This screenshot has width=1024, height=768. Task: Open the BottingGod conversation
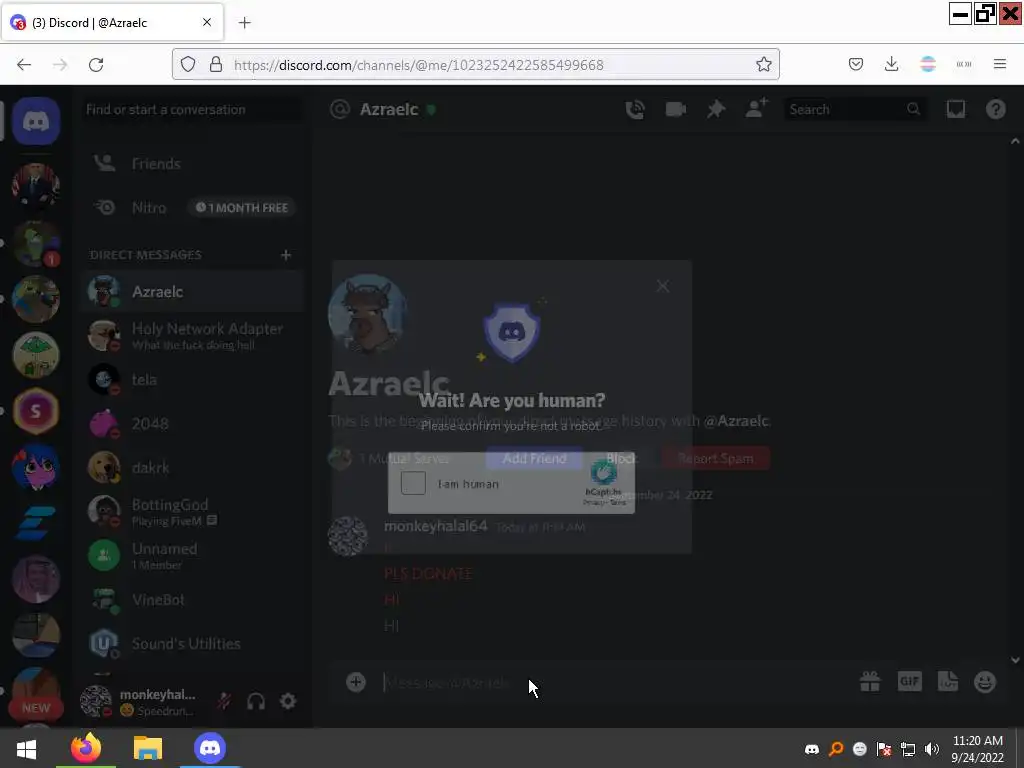coord(194,511)
